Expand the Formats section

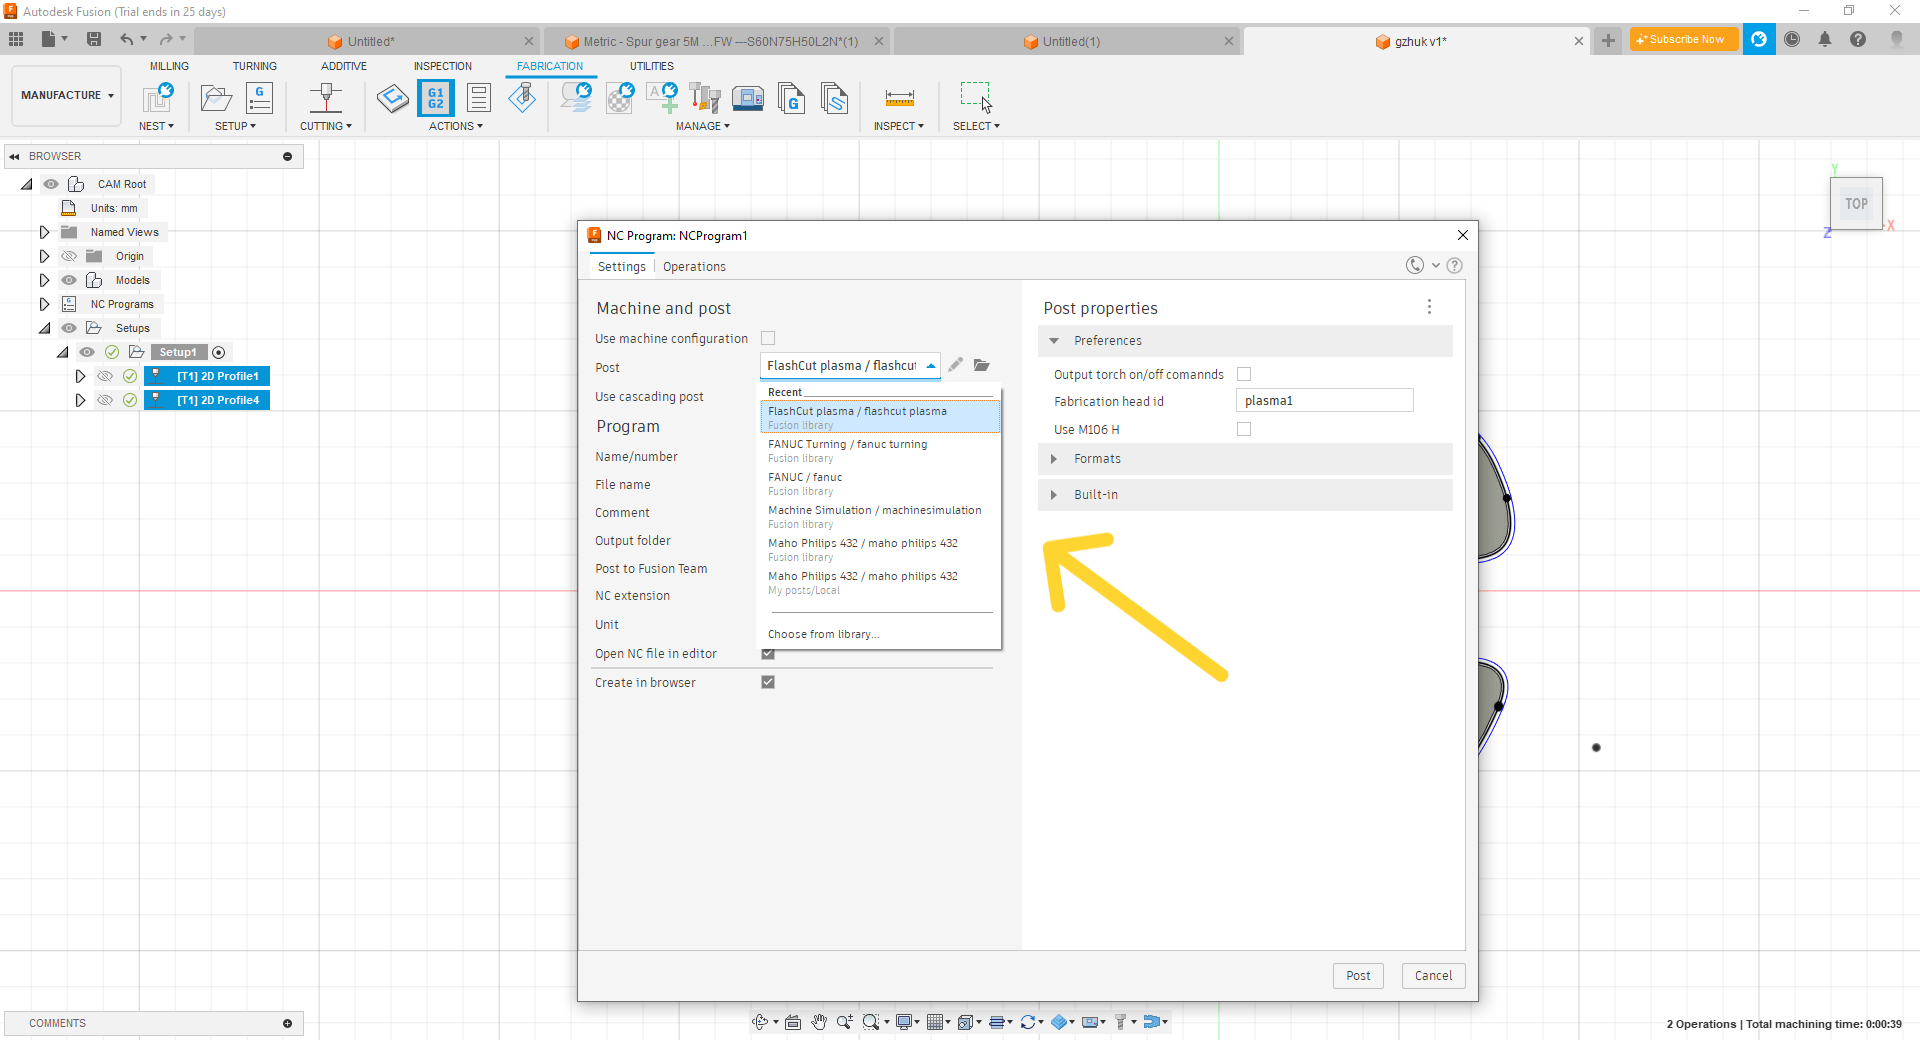[1054, 459]
